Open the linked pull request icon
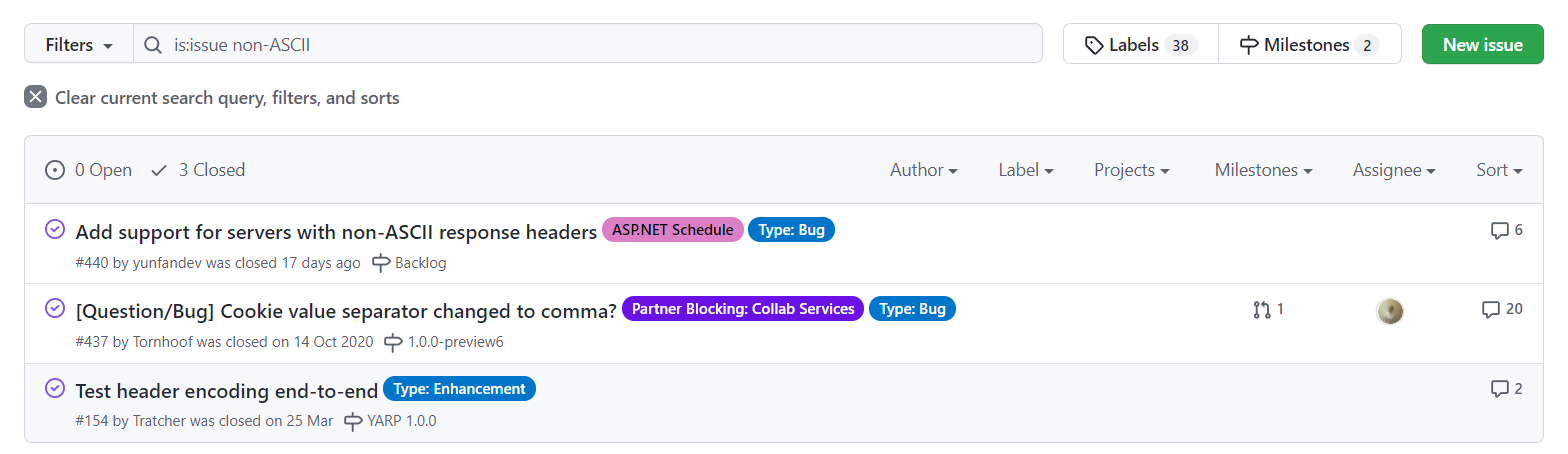This screenshot has width=1568, height=454. tap(1262, 310)
